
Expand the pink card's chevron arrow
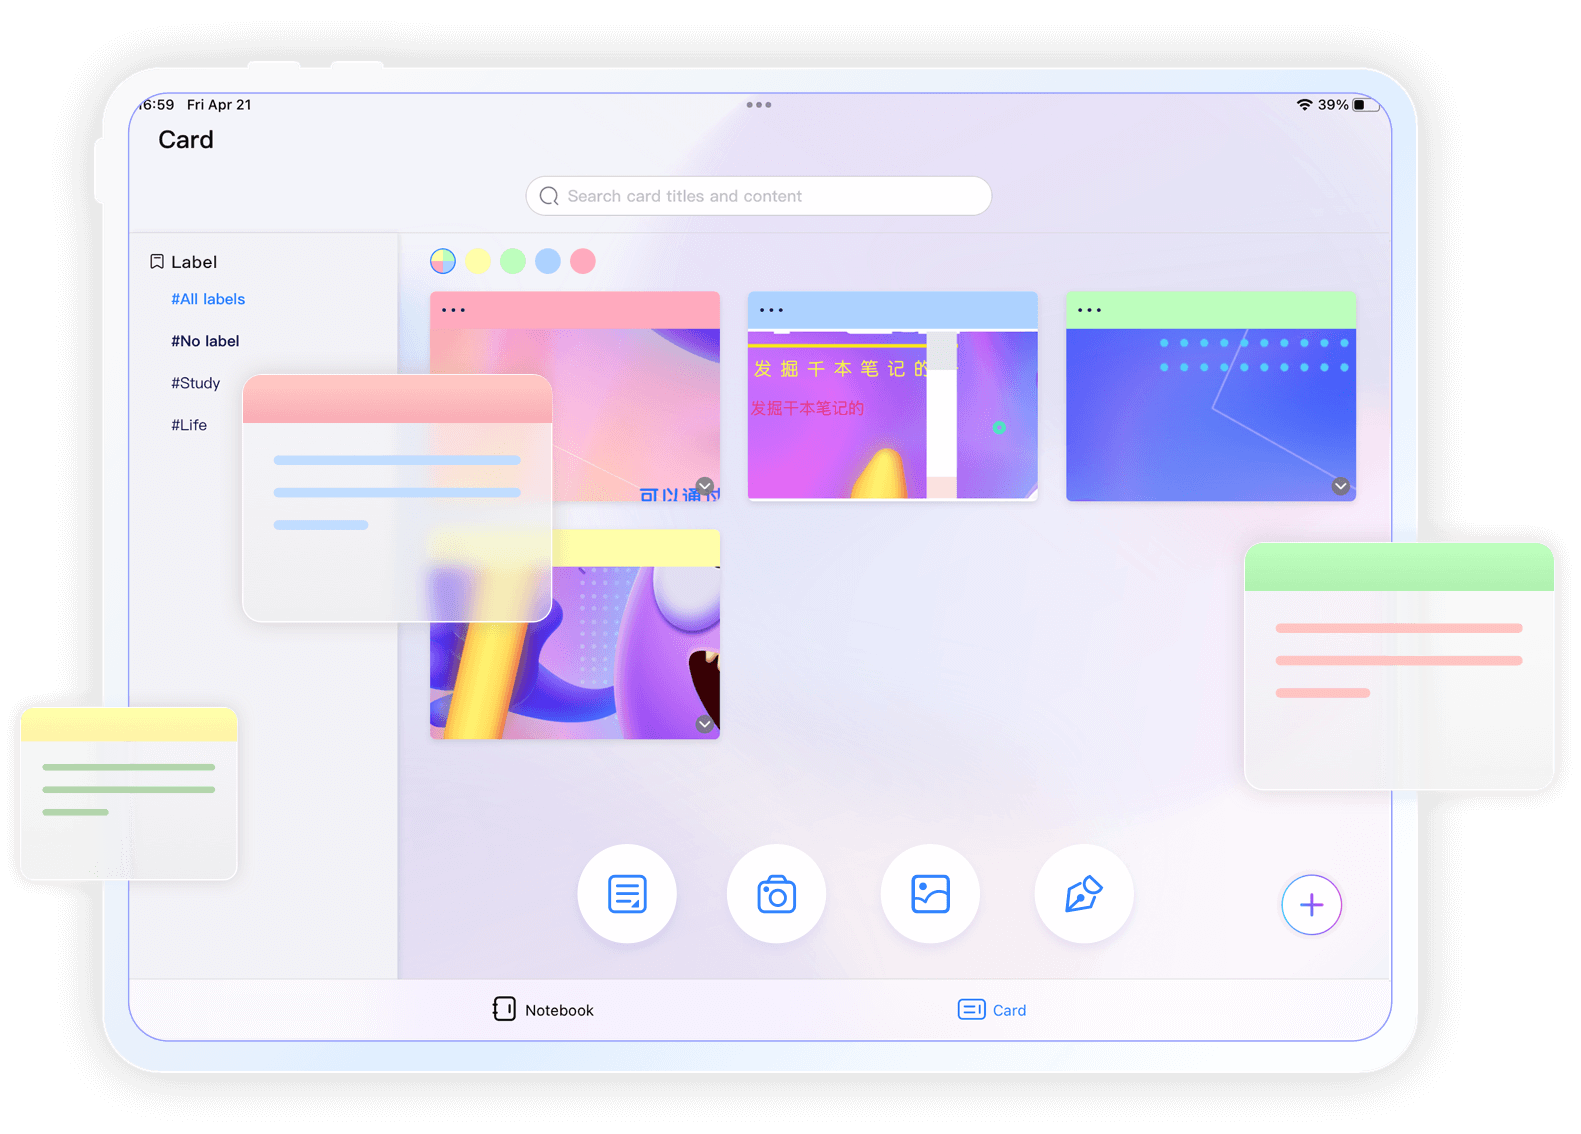pos(705,486)
